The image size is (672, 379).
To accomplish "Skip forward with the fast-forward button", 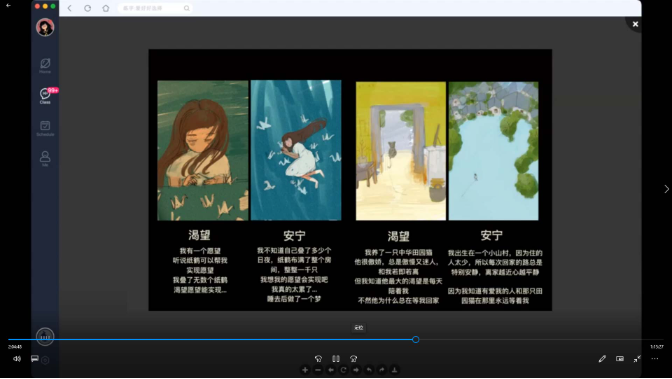I will pyautogui.click(x=354, y=358).
